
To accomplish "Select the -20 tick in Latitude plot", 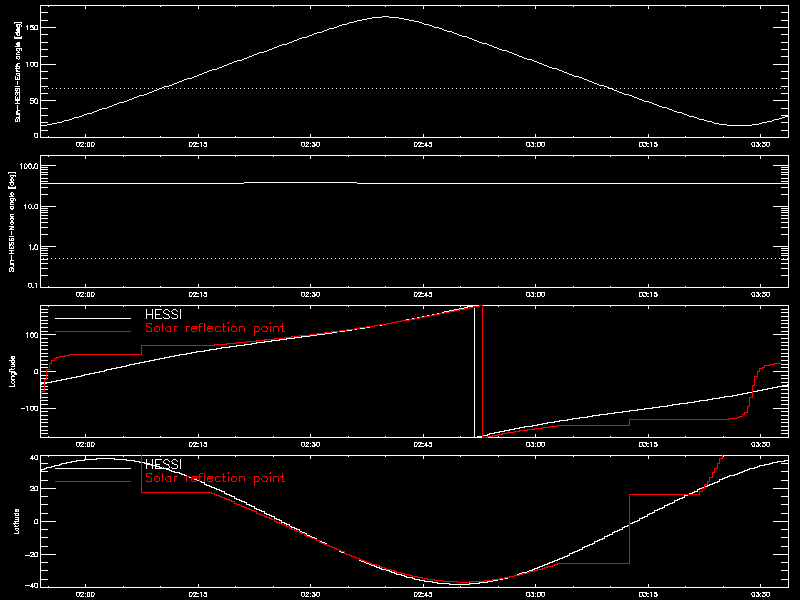I will 32,554.
